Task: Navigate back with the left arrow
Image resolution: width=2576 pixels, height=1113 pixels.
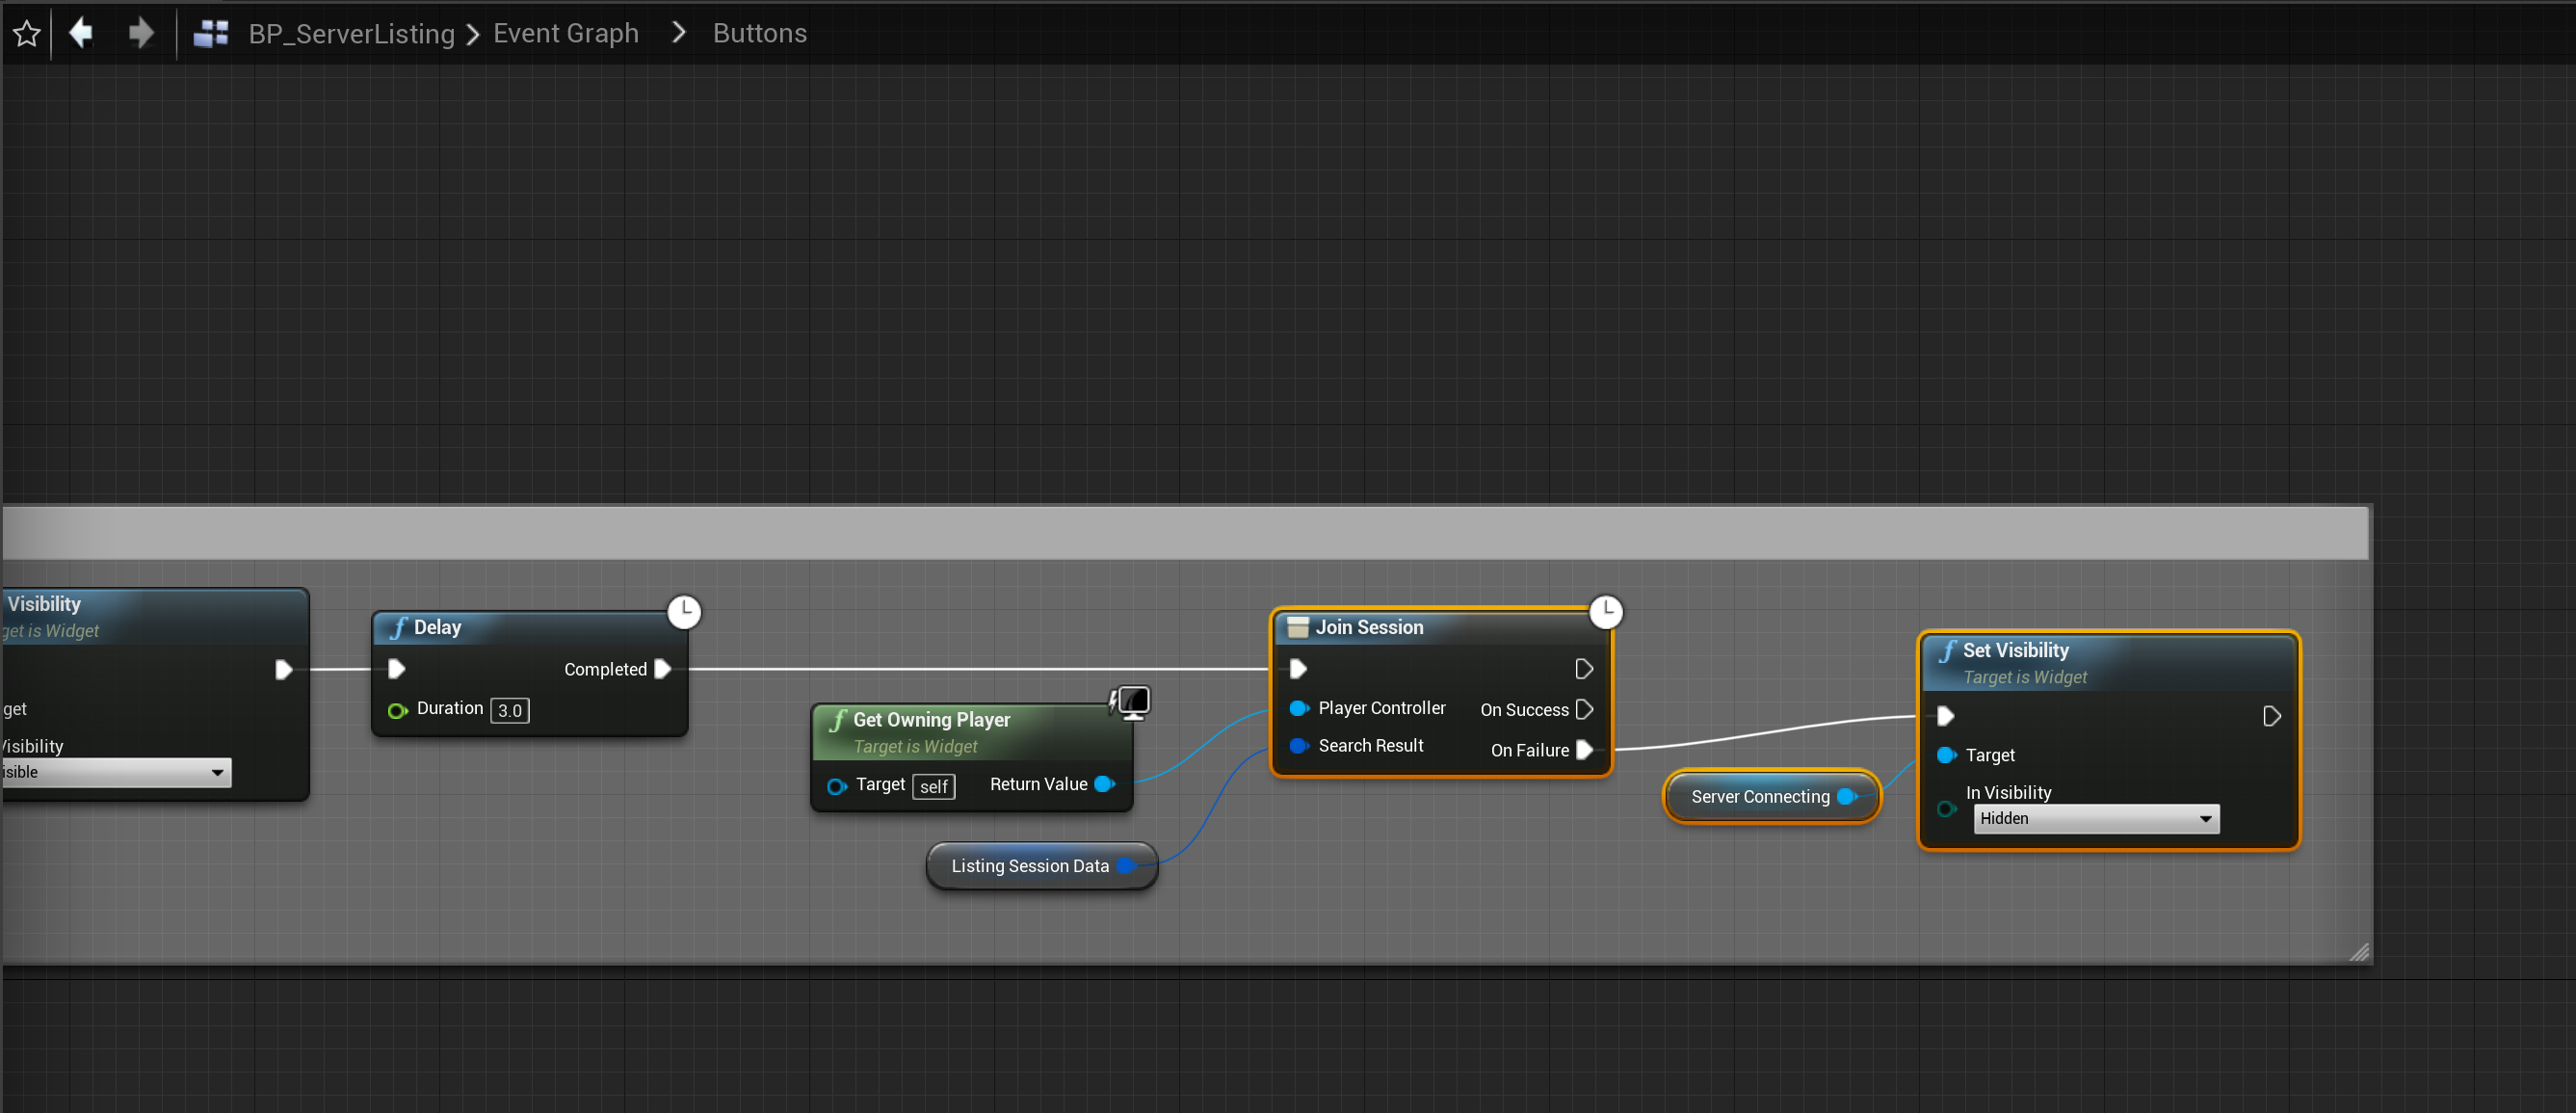Action: pyautogui.click(x=82, y=33)
